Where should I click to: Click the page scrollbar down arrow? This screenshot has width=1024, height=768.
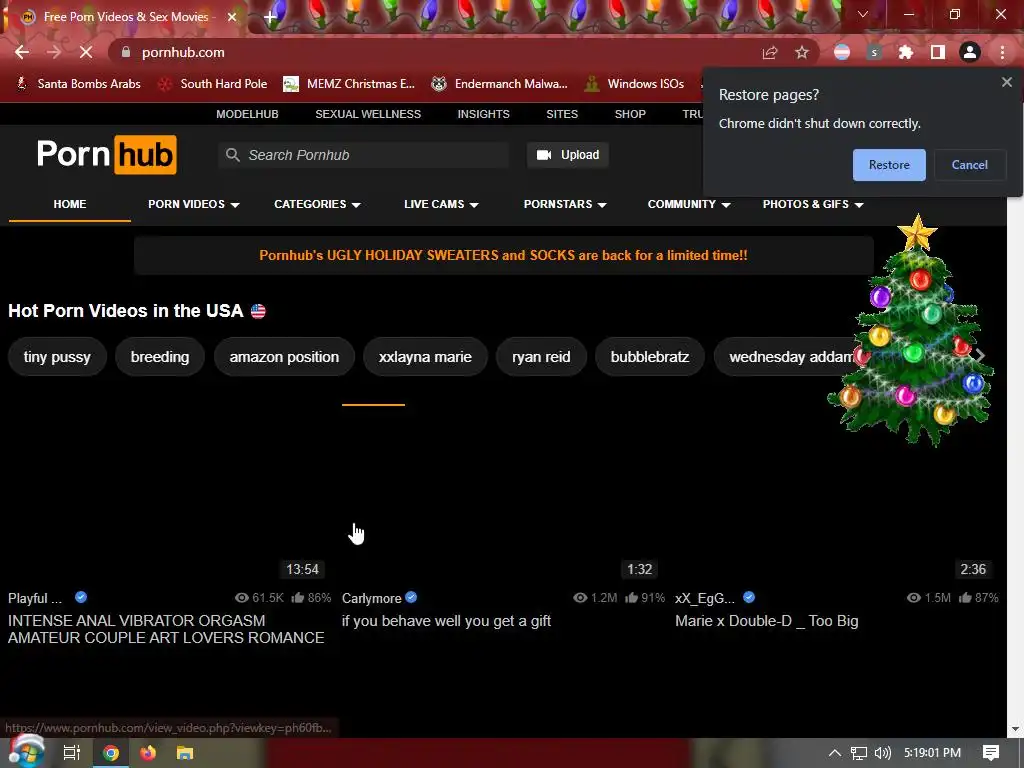point(1015,729)
